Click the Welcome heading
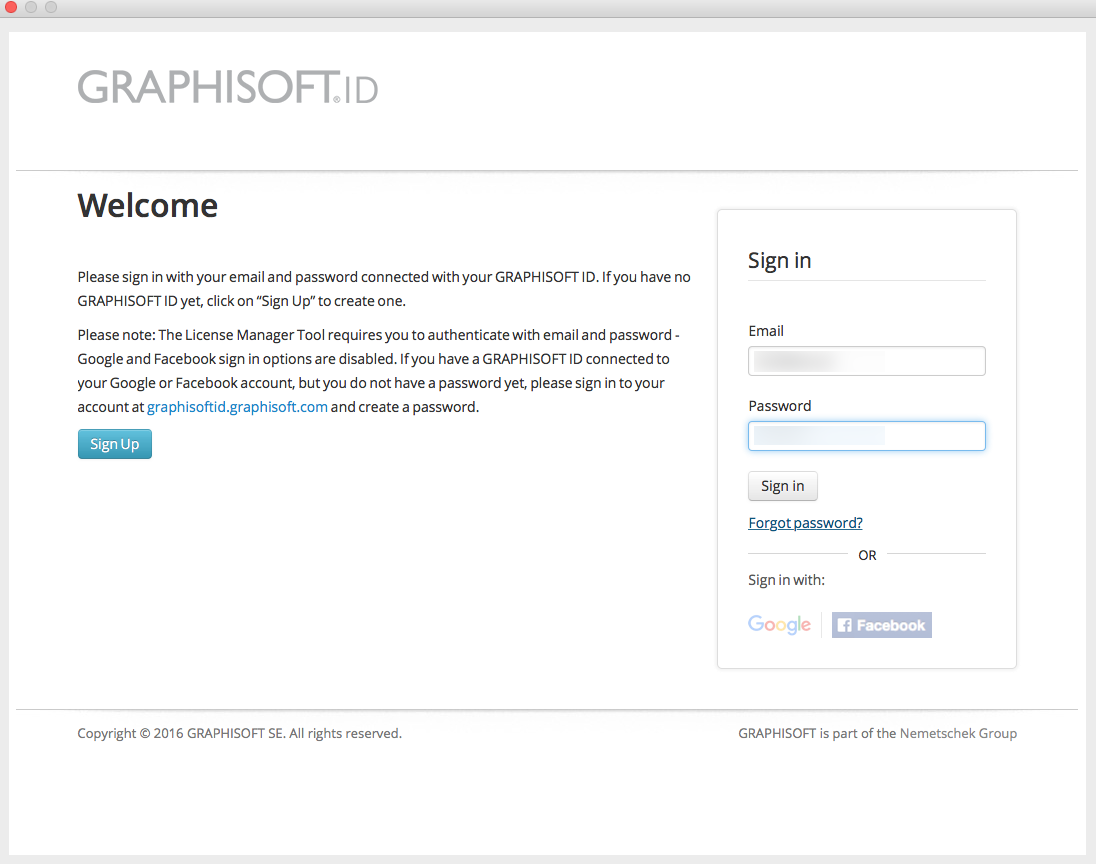Screen dimensions: 1096x864 (147, 206)
